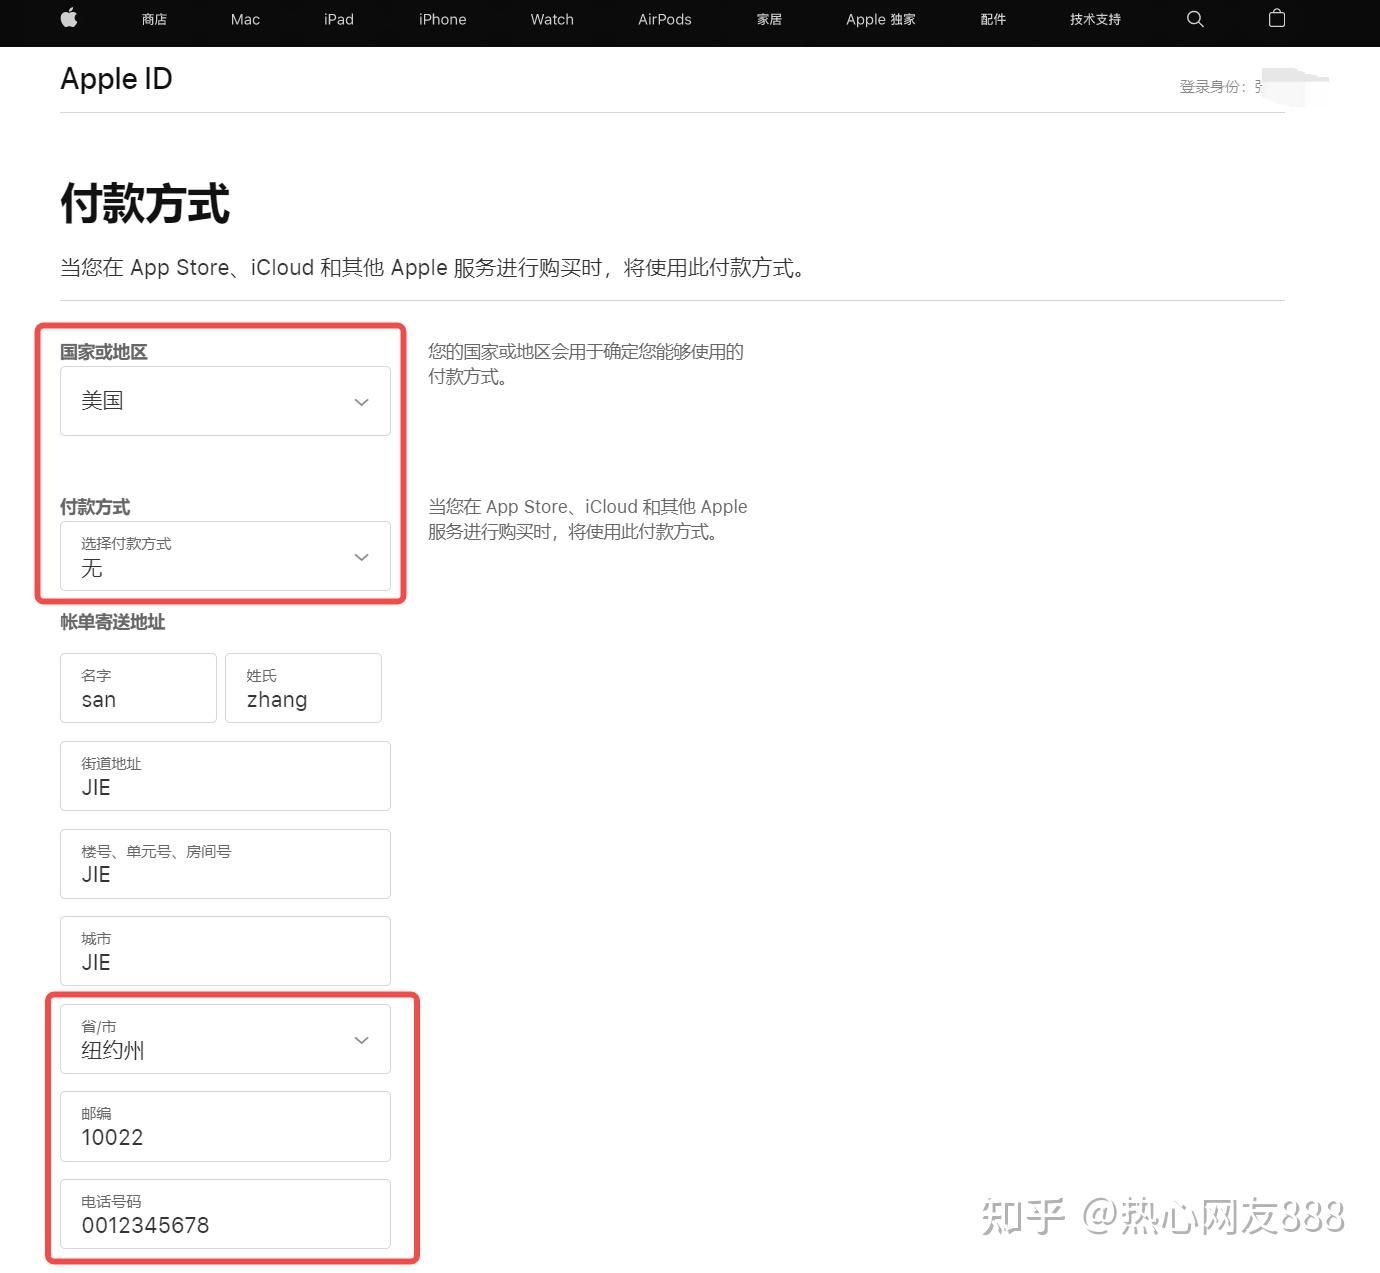Expand the 国家或地区 dropdown showing 美国
Screen dimensions: 1380x1273
tap(224, 400)
